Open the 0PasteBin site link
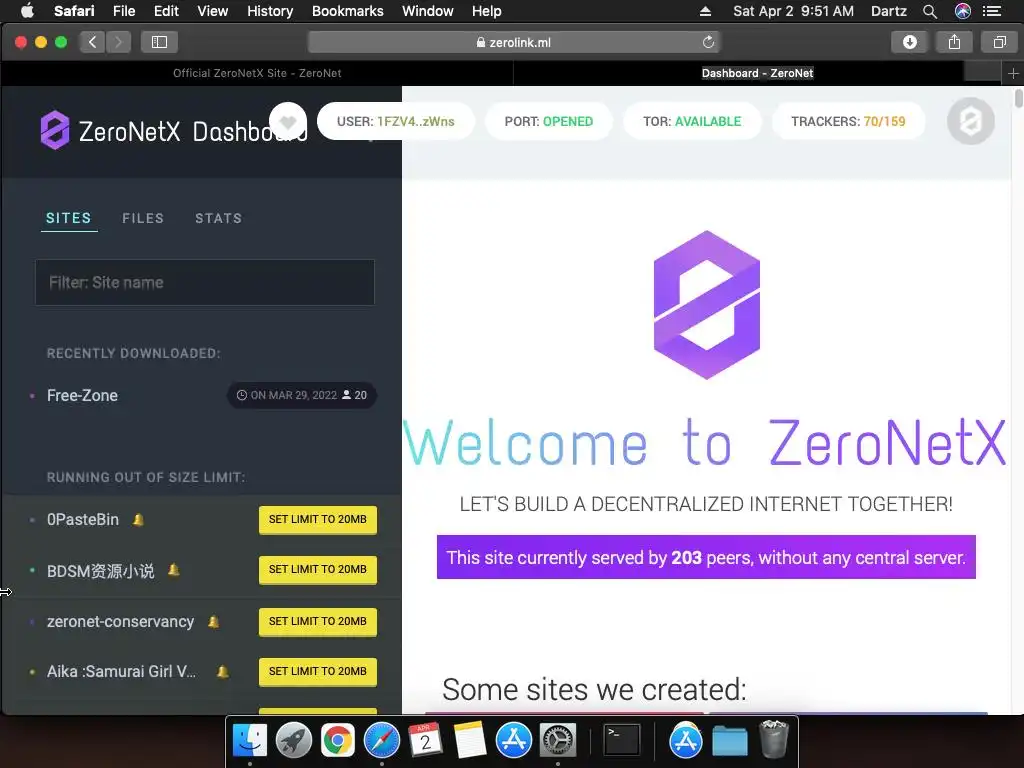The image size is (1024, 768). click(83, 520)
